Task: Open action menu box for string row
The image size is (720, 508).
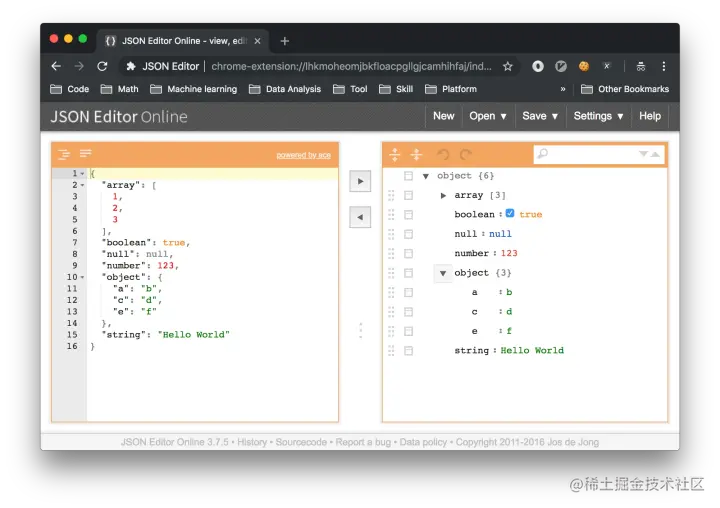Action: 408,351
